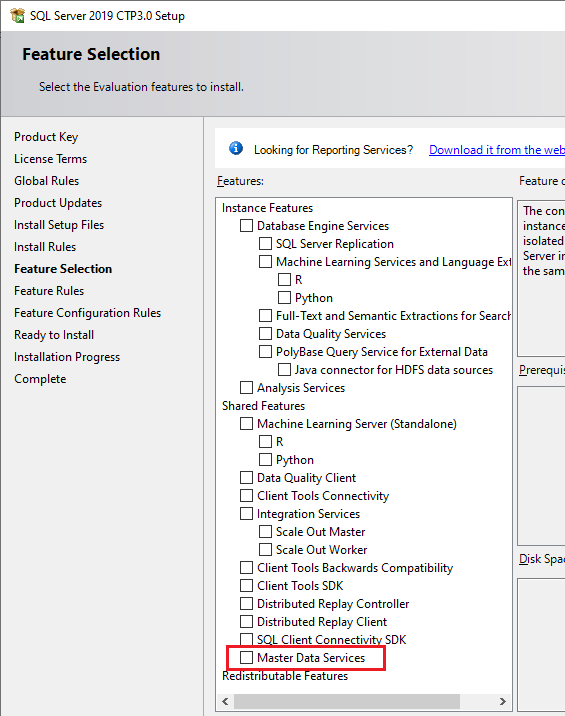Check Client Tools Connectivity

(x=247, y=495)
